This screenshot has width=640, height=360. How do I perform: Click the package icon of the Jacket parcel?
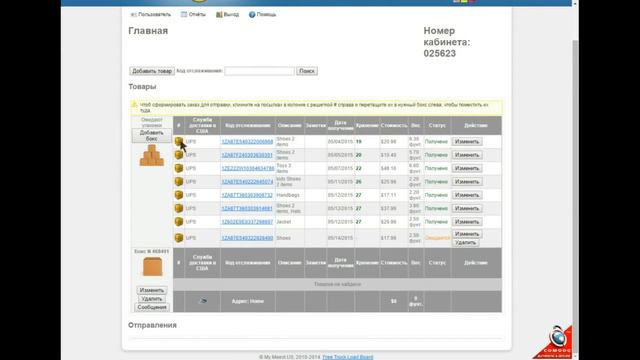(179, 222)
